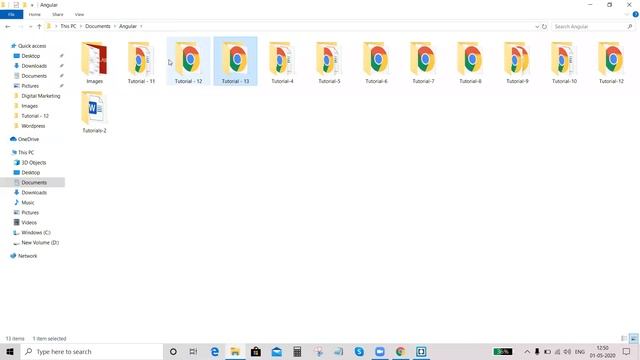Image resolution: width=640 pixels, height=360 pixels.
Task: Click the Type here to search box
Action: click(x=92, y=351)
